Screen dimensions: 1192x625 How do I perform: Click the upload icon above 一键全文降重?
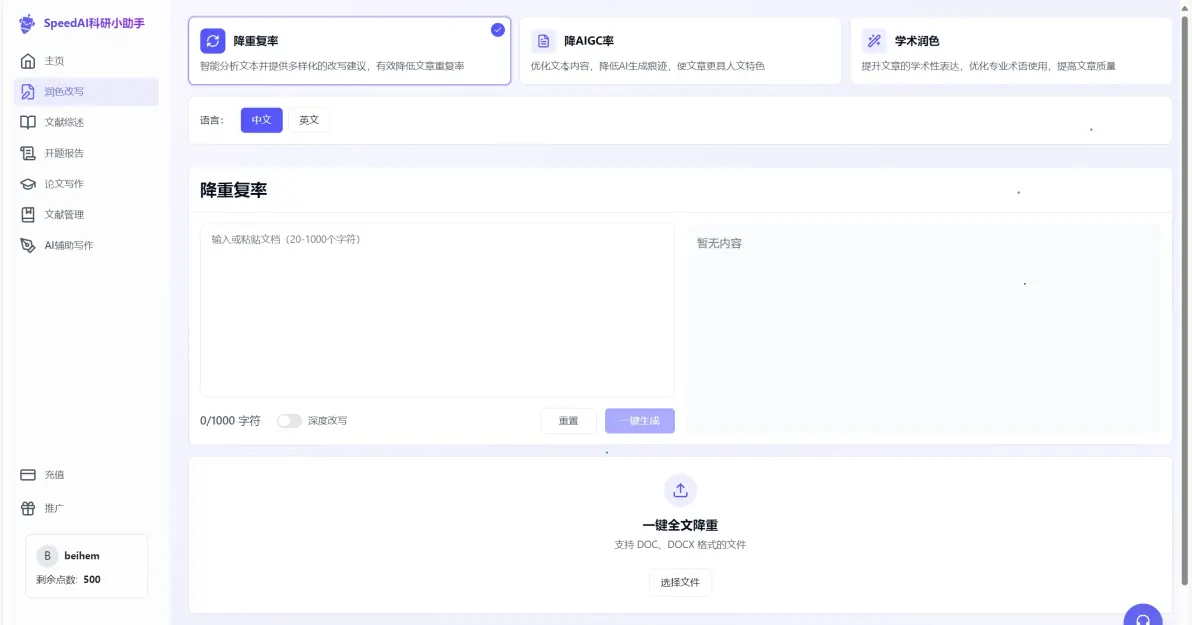point(680,490)
